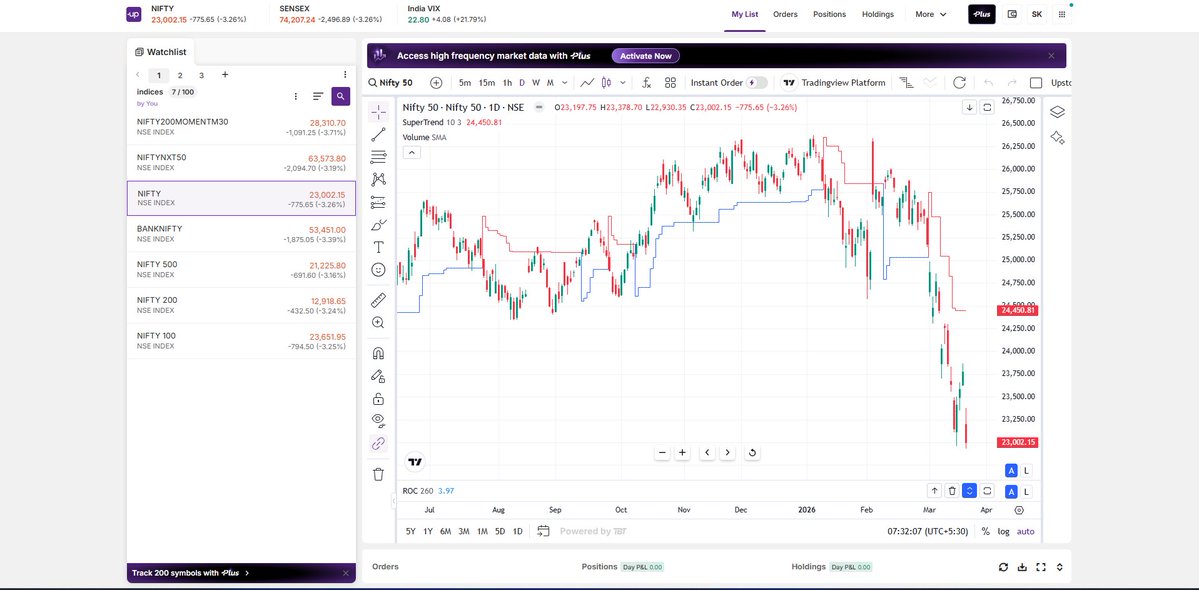Click the purple watchlist search button

341,96
